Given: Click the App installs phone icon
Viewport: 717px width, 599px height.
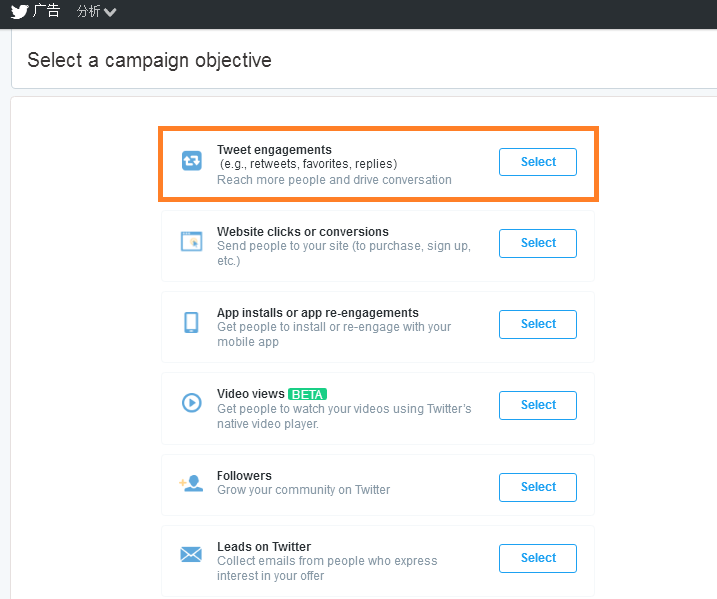Looking at the screenshot, I should [191, 322].
